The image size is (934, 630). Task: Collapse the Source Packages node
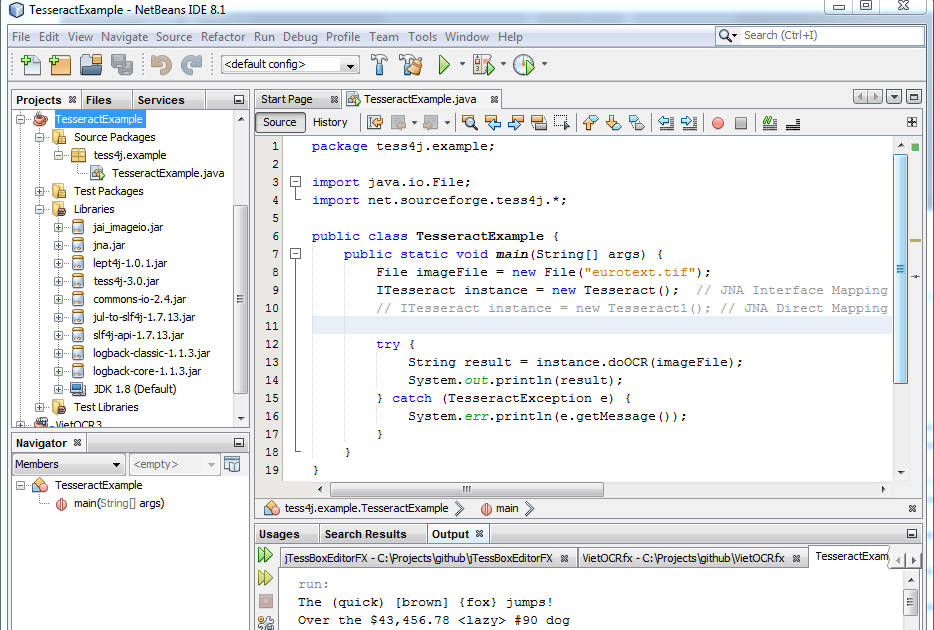[x=39, y=137]
